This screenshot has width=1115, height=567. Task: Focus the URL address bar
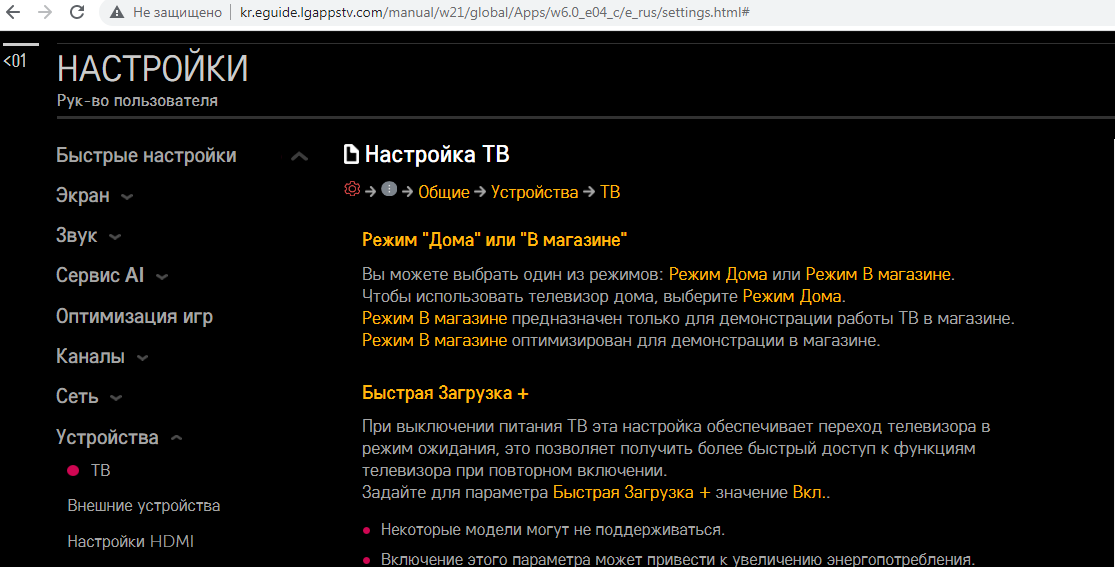click(494, 12)
